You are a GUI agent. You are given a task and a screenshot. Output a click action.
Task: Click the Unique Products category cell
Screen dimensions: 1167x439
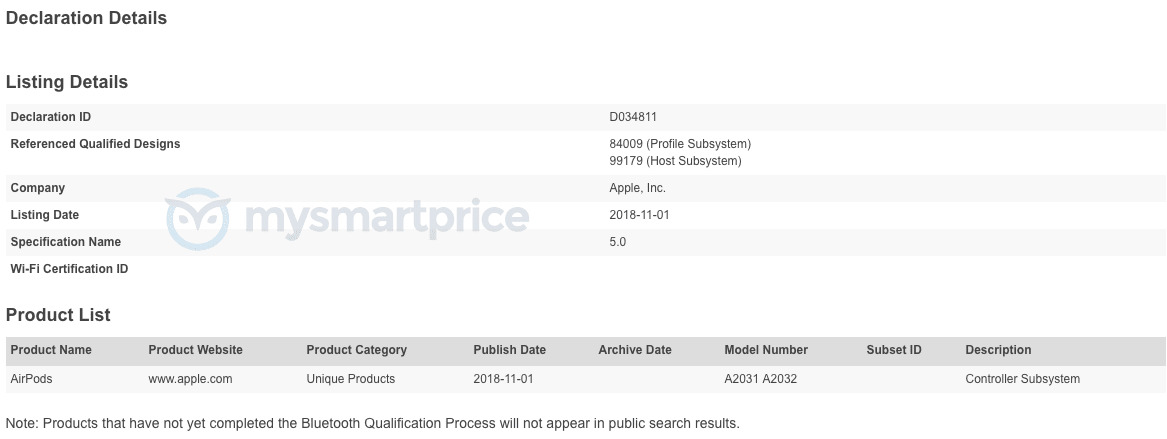pyautogui.click(x=350, y=379)
